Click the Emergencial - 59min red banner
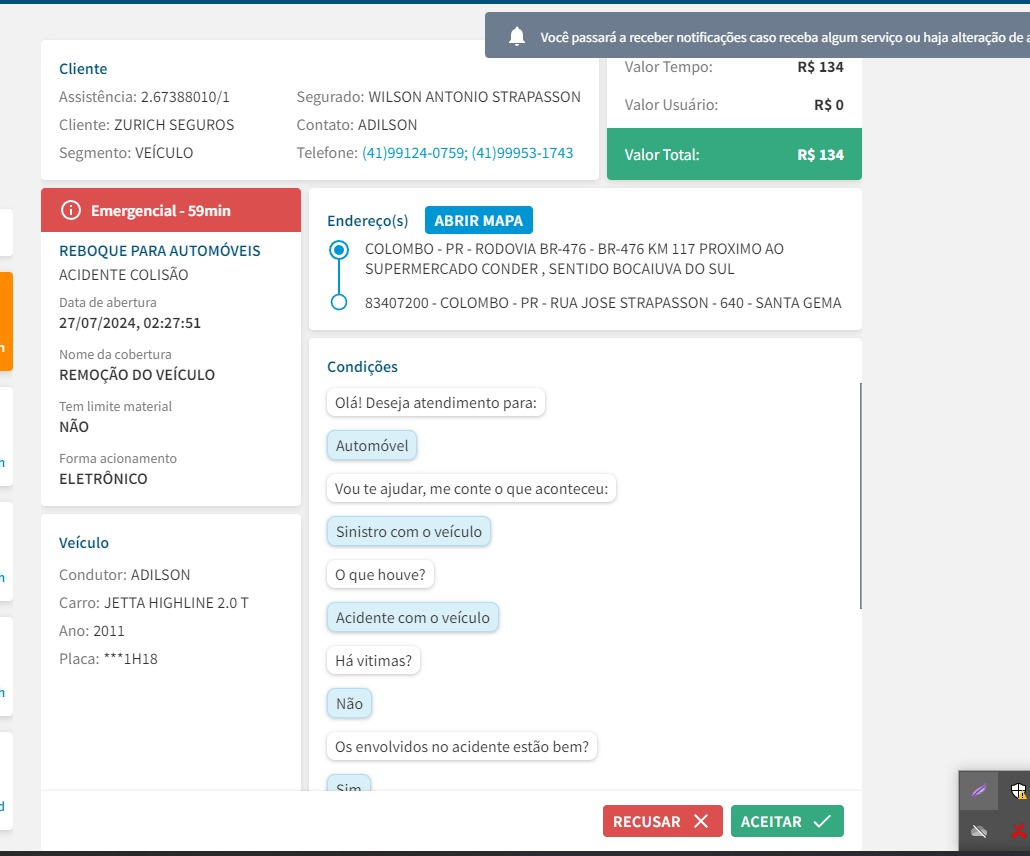 coord(171,210)
